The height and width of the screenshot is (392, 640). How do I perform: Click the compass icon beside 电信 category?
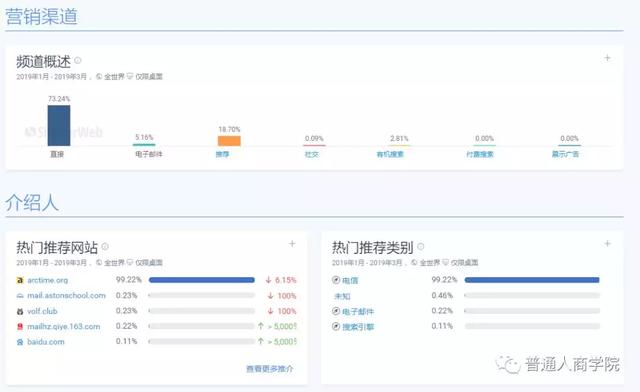(336, 280)
